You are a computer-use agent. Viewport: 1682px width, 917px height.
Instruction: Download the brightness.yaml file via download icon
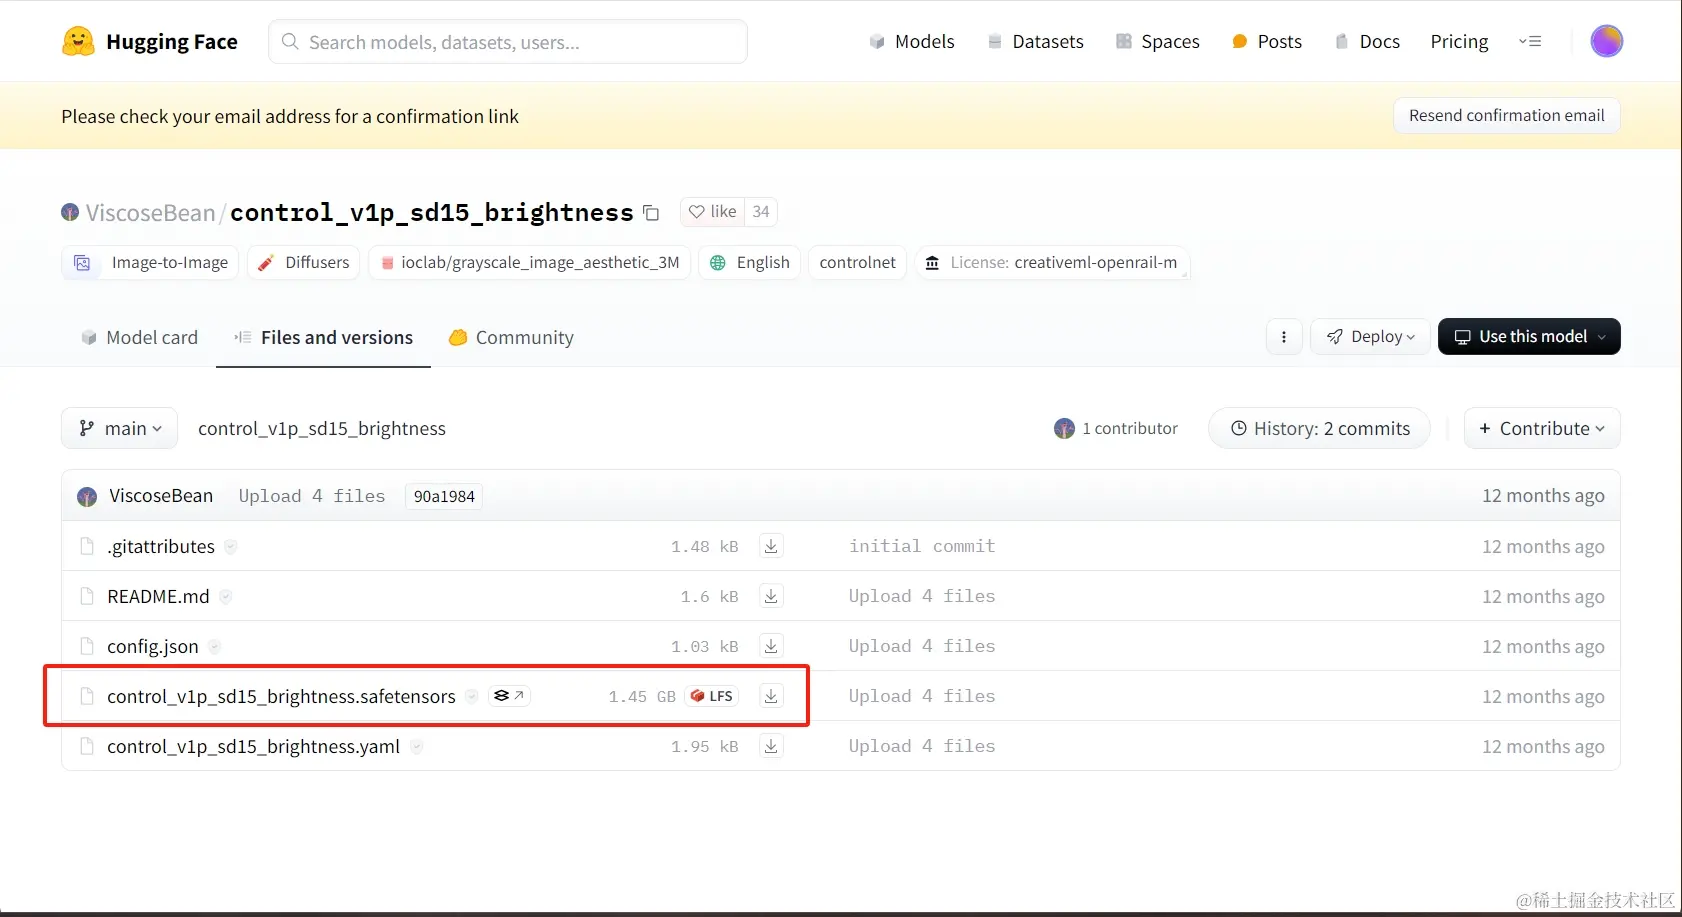pos(771,746)
